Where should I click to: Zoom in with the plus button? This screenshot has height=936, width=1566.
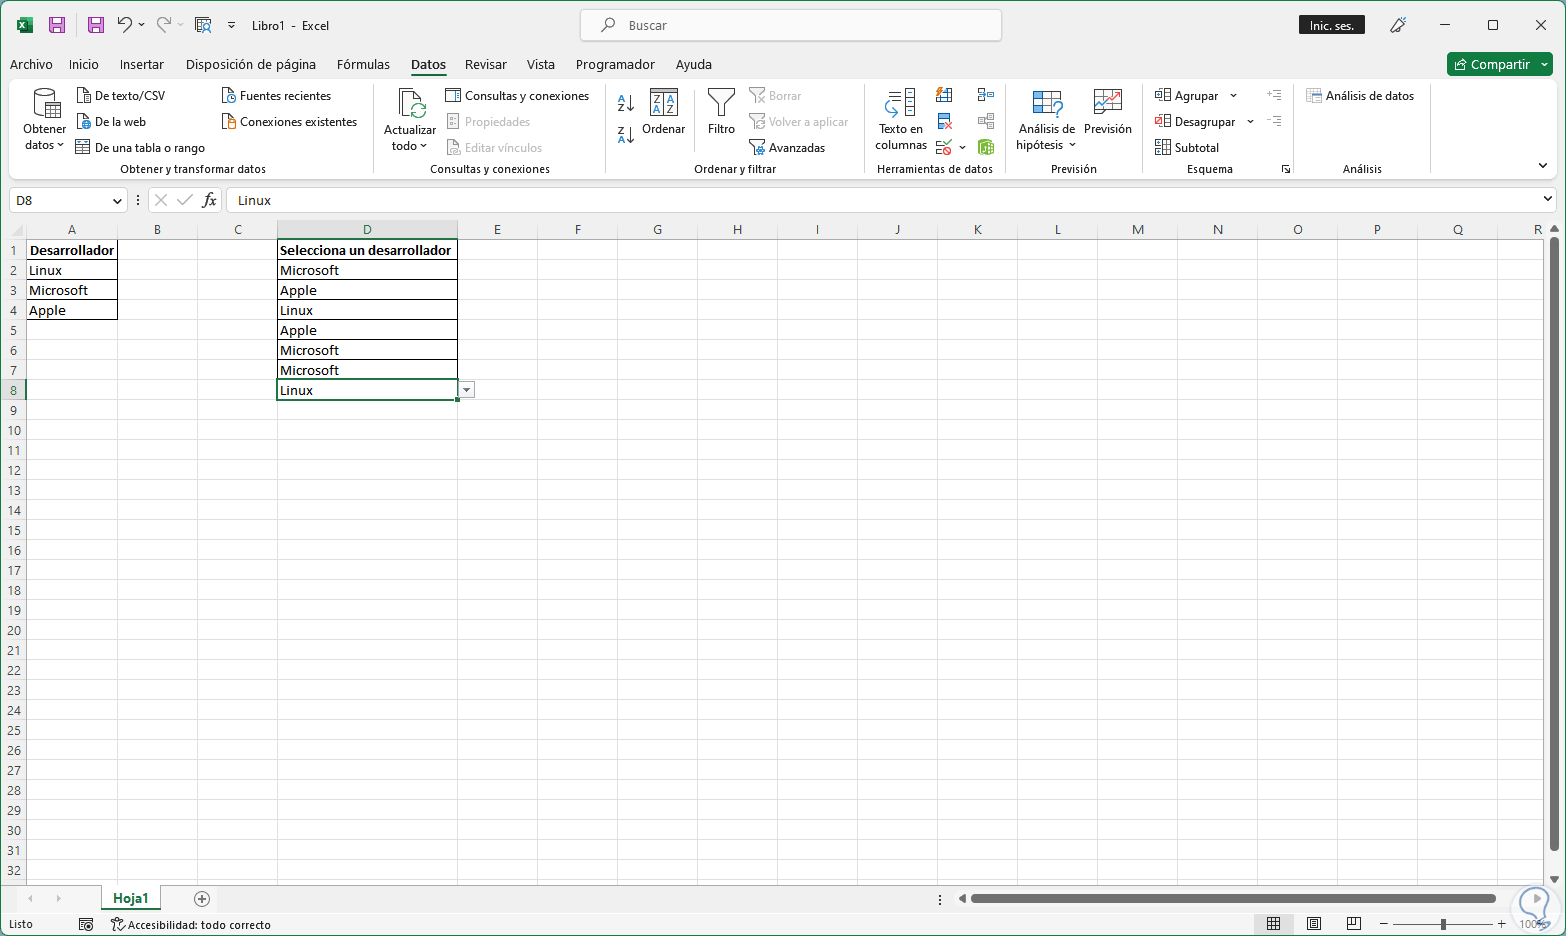(x=1501, y=924)
